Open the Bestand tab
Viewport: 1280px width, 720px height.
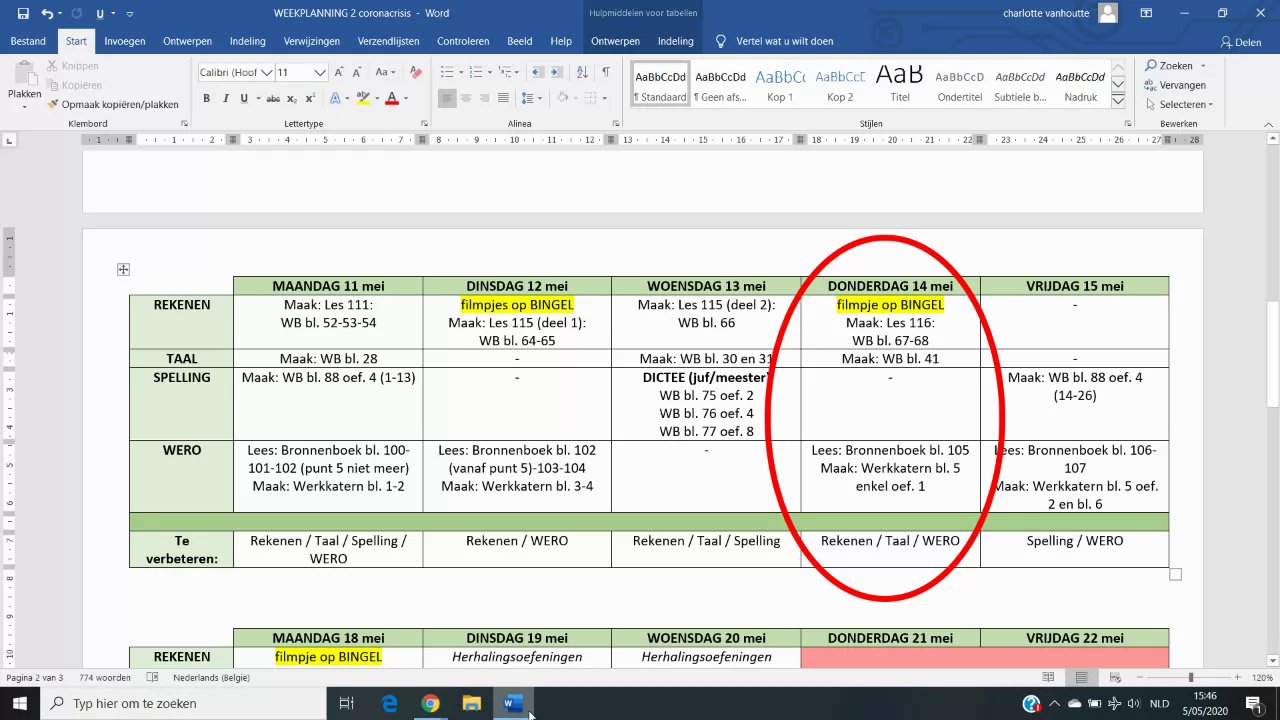(28, 42)
